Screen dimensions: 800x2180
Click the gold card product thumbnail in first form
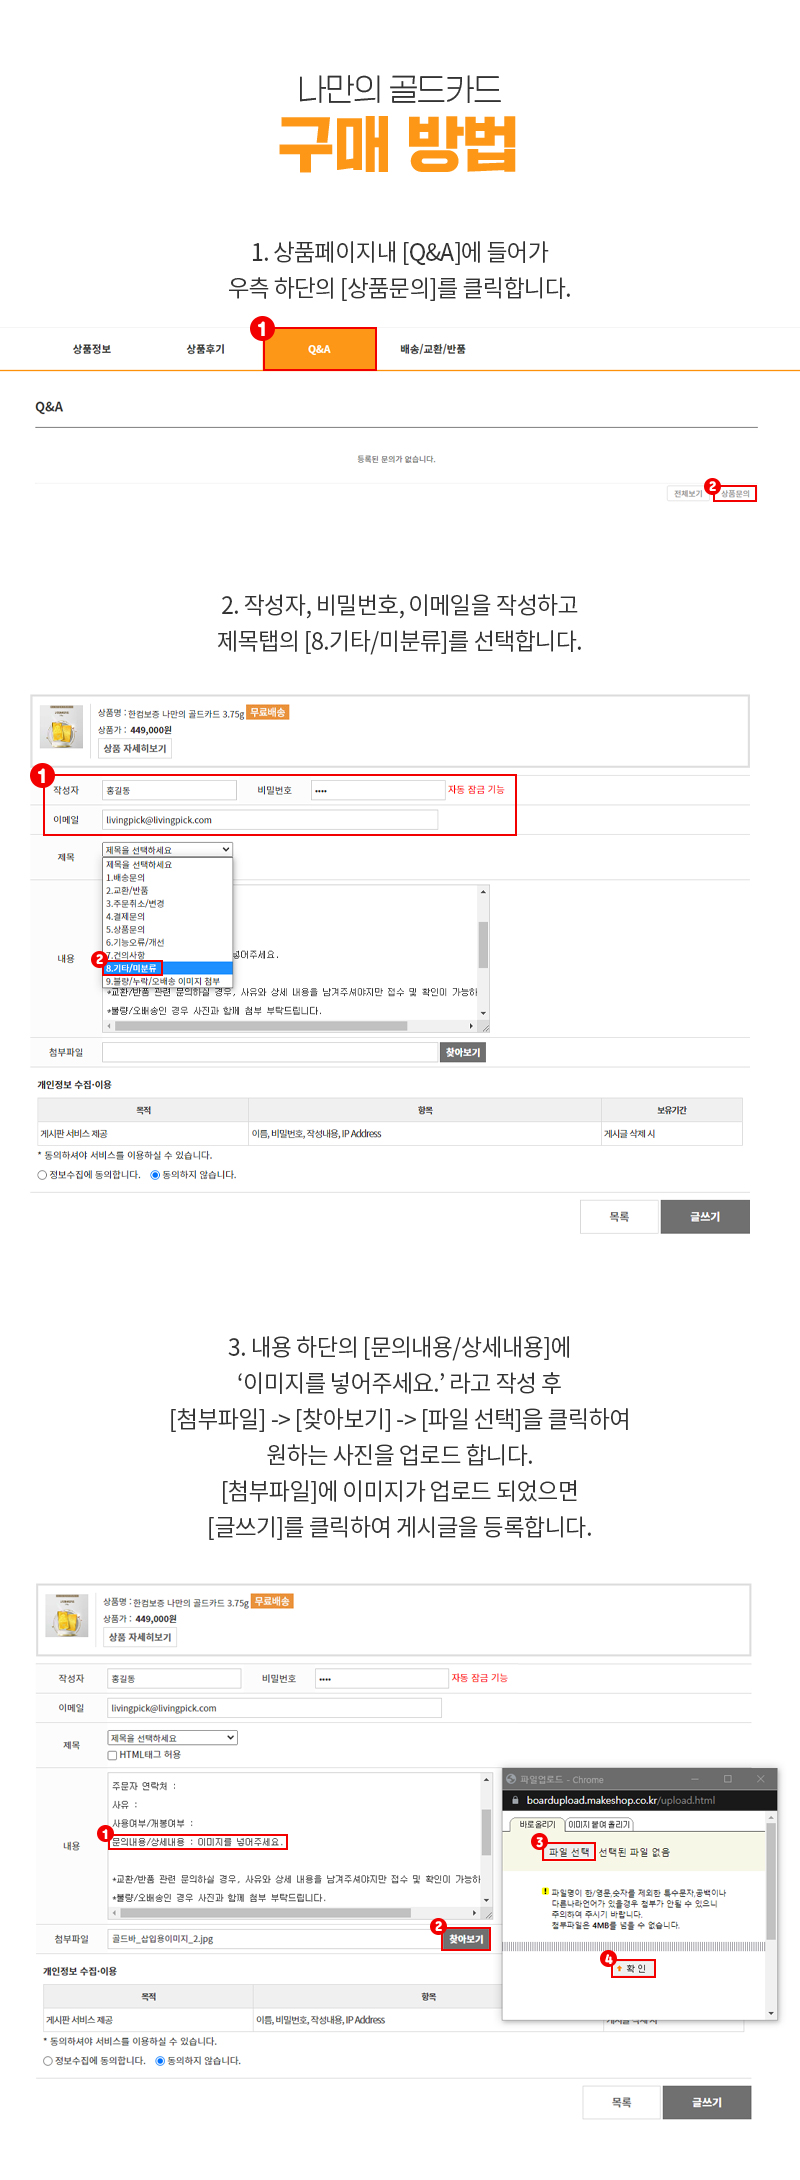tap(62, 727)
